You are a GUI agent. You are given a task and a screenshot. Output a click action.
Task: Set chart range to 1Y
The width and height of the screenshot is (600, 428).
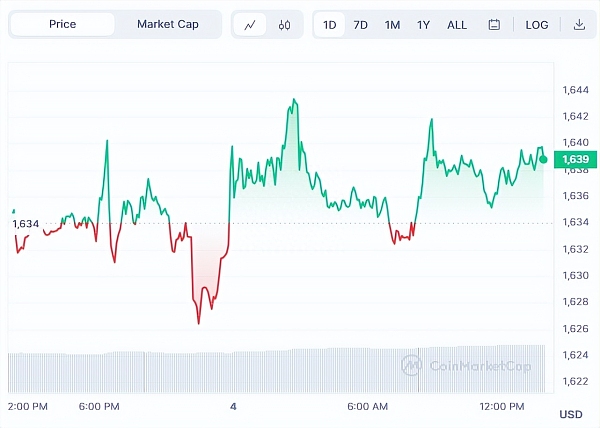424,25
